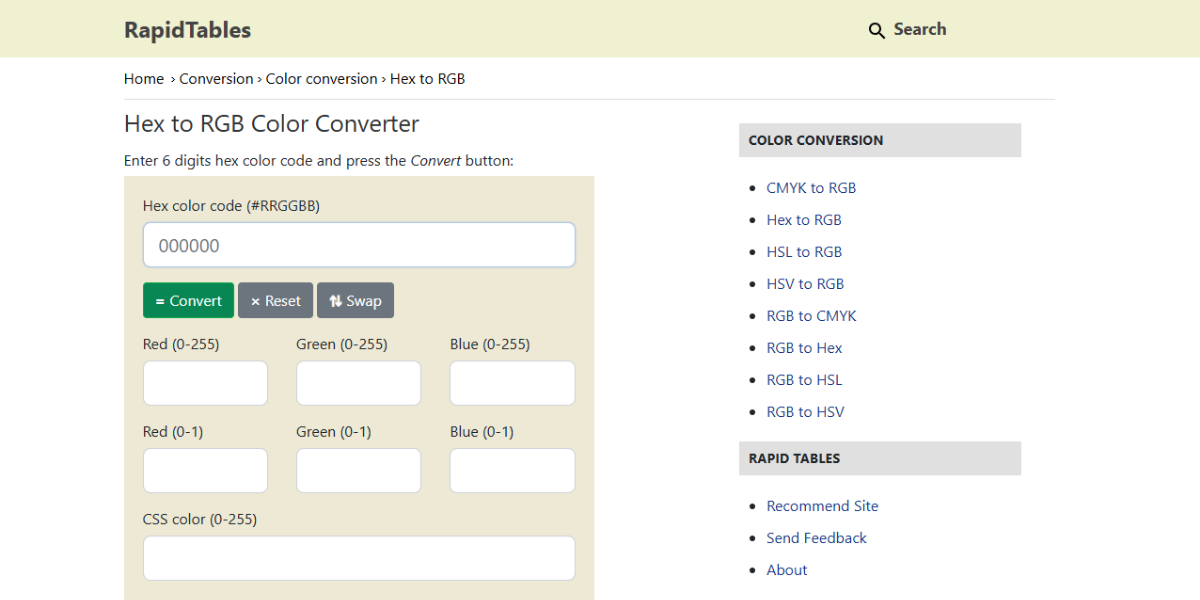
Task: Select the Blue (0-255) field
Action: click(512, 383)
